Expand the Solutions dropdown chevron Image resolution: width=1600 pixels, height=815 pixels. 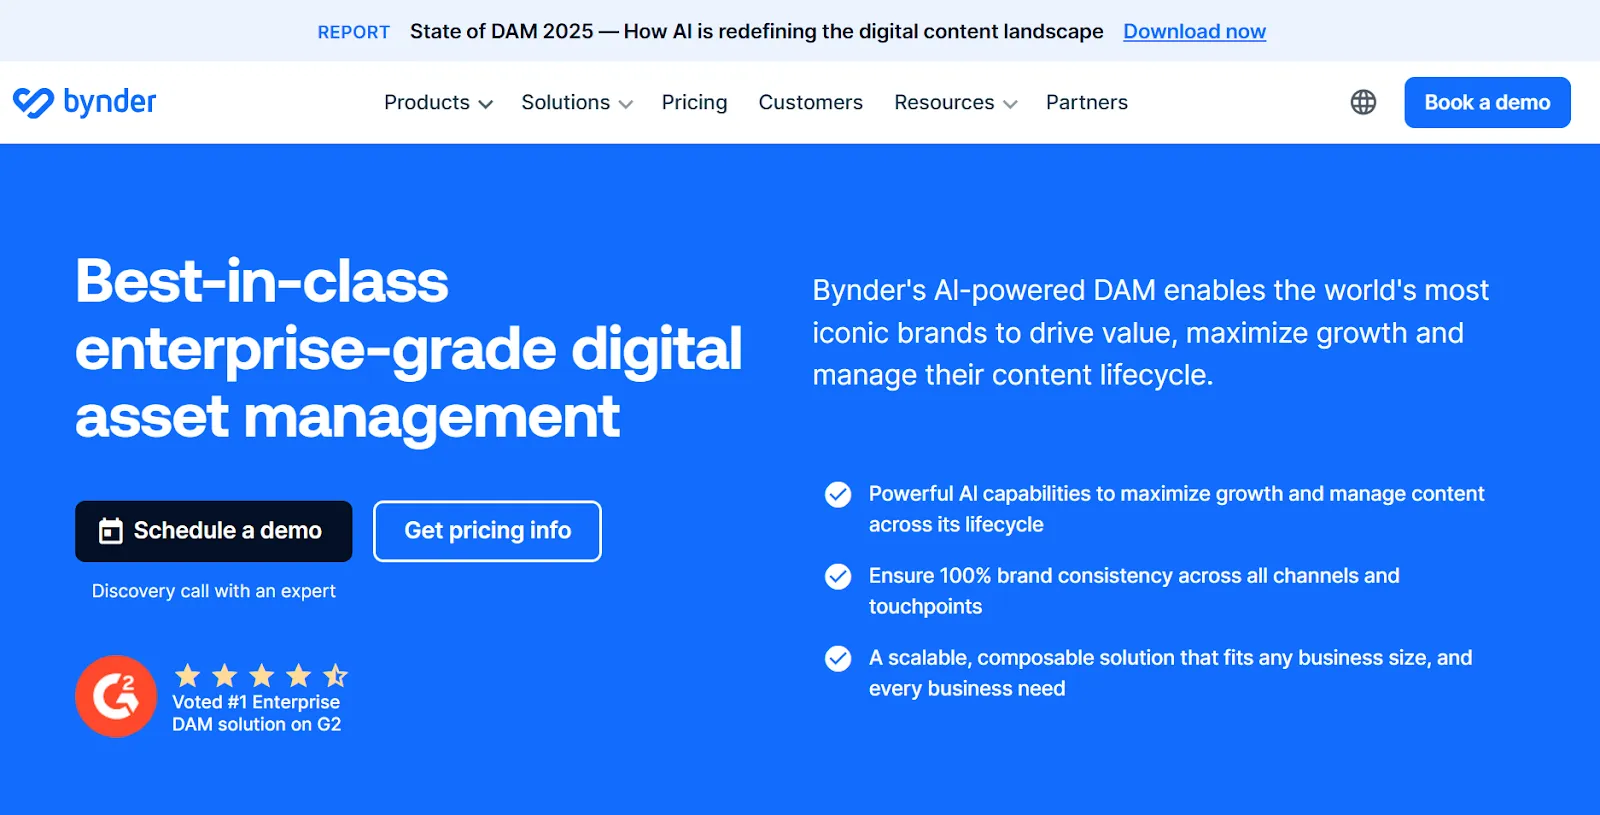tap(626, 104)
